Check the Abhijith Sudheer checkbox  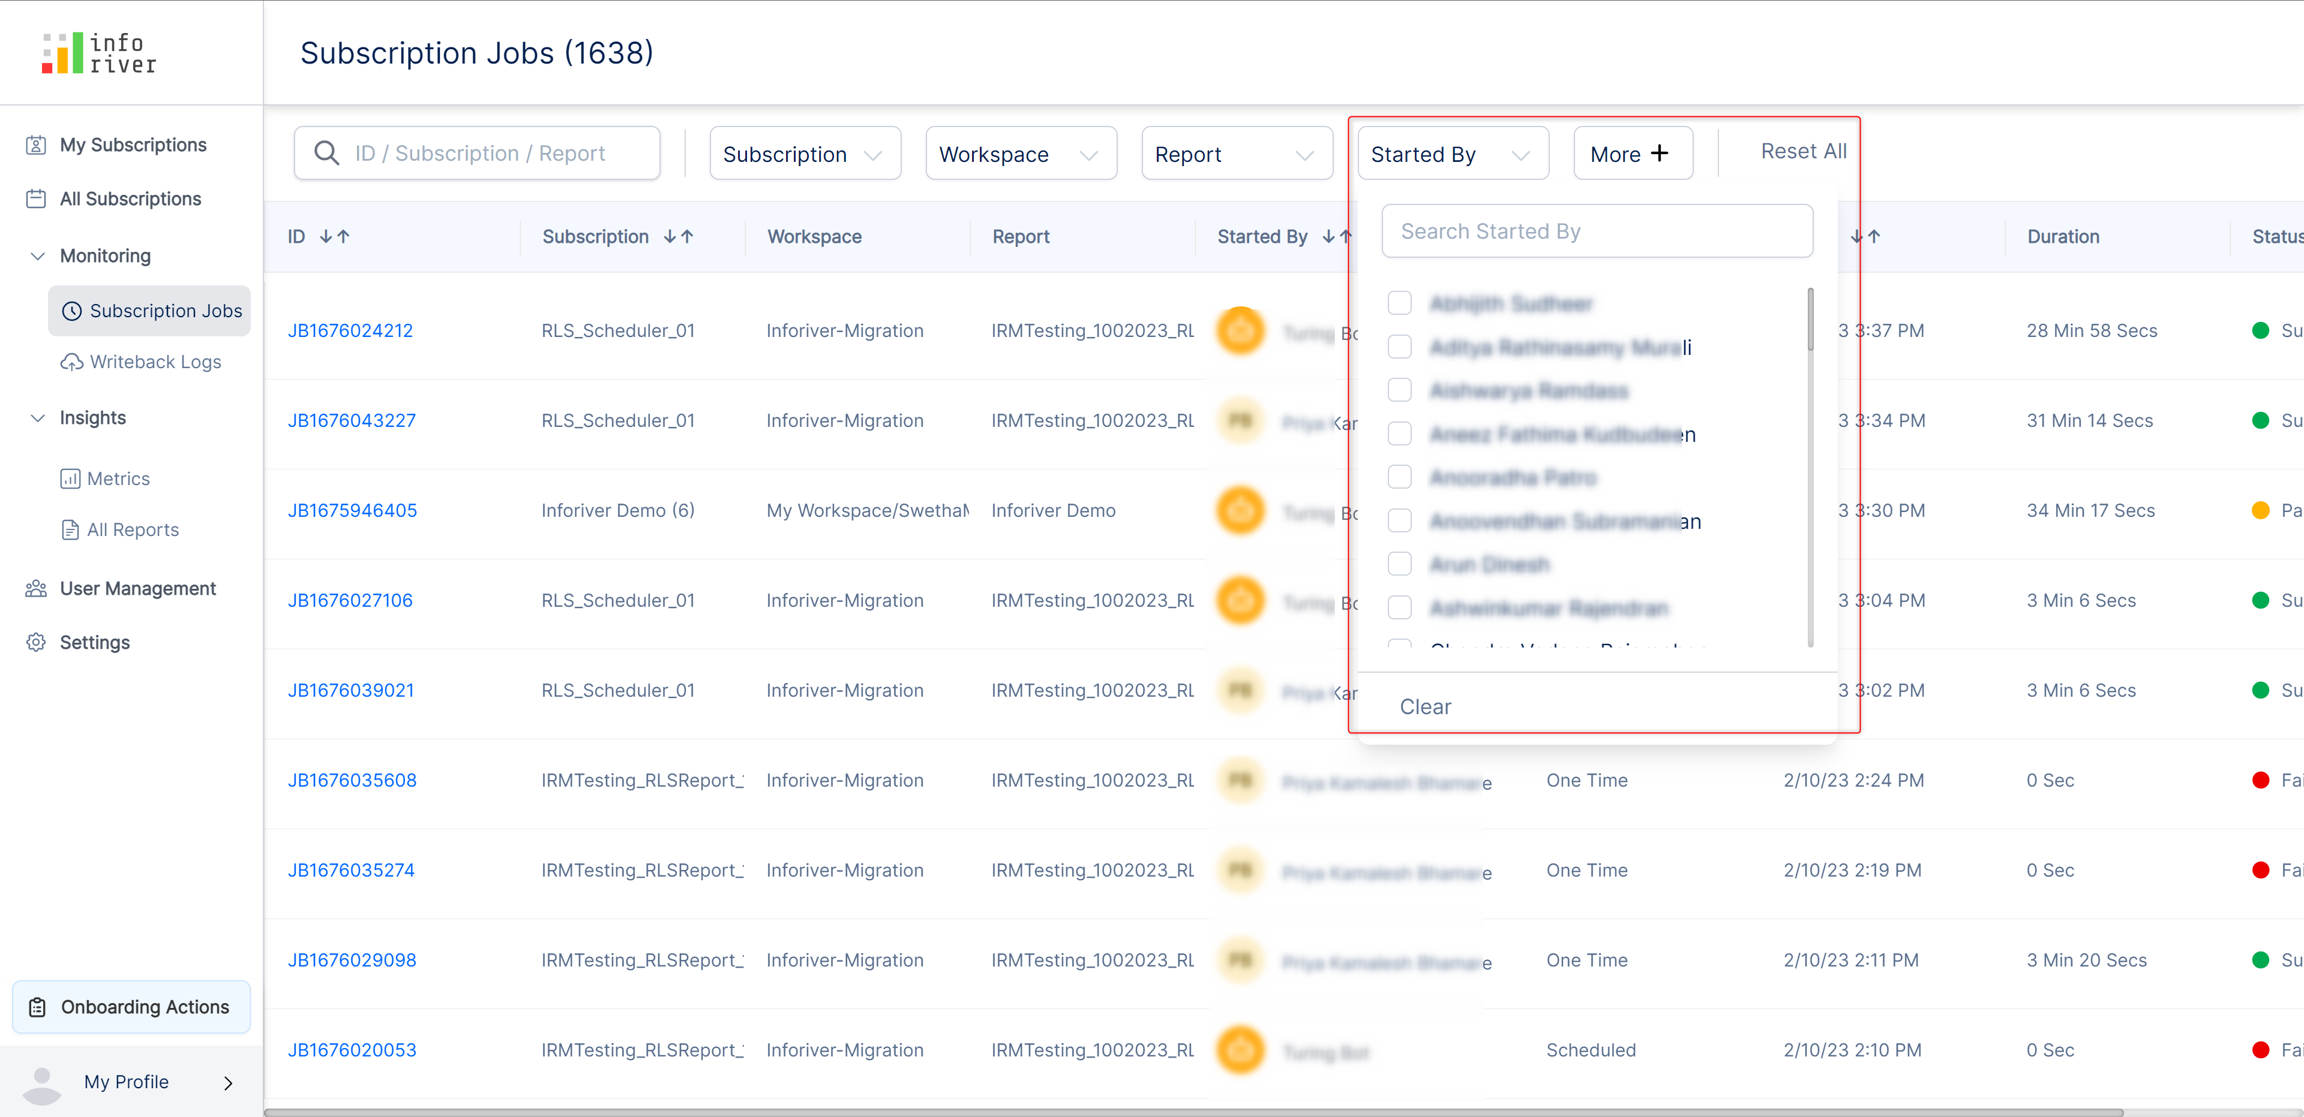(1399, 303)
